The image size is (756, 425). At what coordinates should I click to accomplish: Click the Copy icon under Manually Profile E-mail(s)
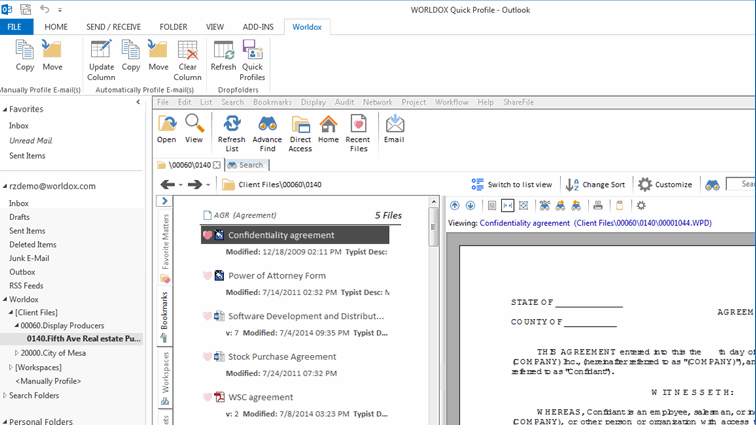[x=25, y=50]
